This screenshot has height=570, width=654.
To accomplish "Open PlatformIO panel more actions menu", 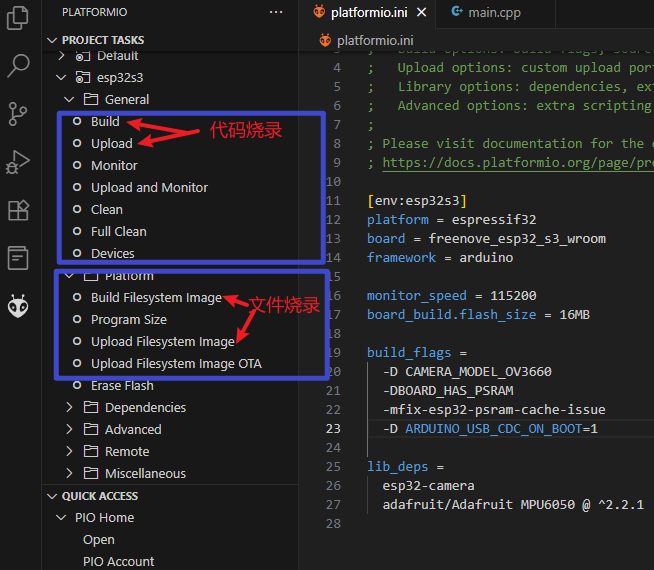I will [x=277, y=12].
